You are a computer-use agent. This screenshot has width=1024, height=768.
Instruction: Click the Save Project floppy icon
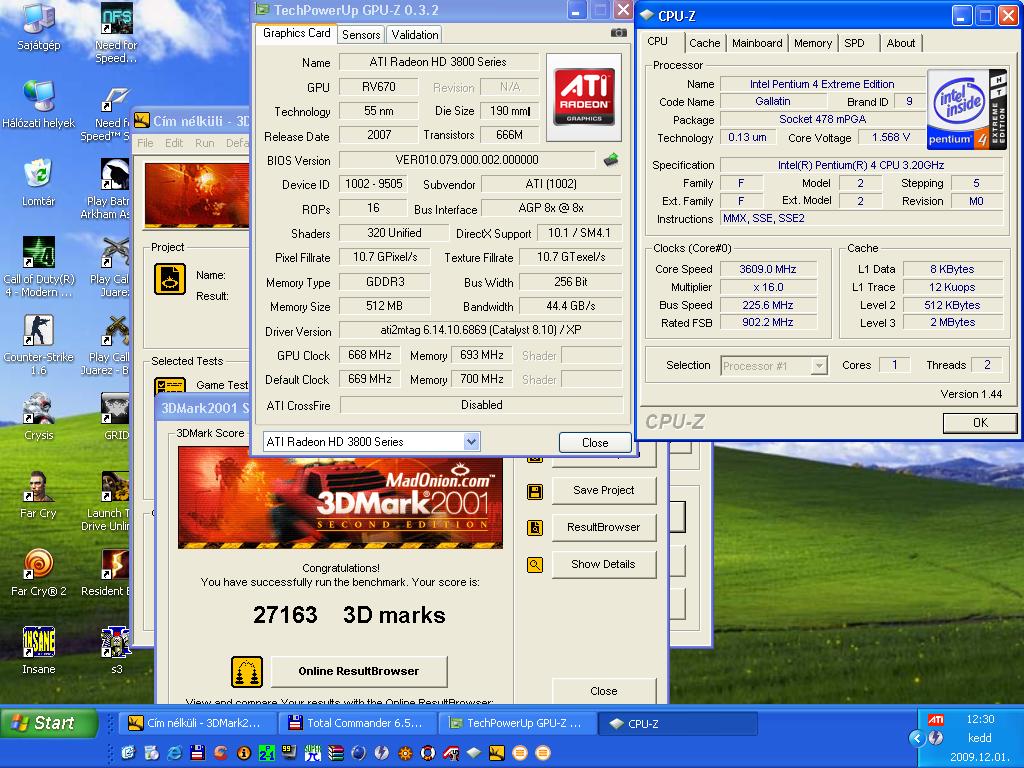point(535,491)
